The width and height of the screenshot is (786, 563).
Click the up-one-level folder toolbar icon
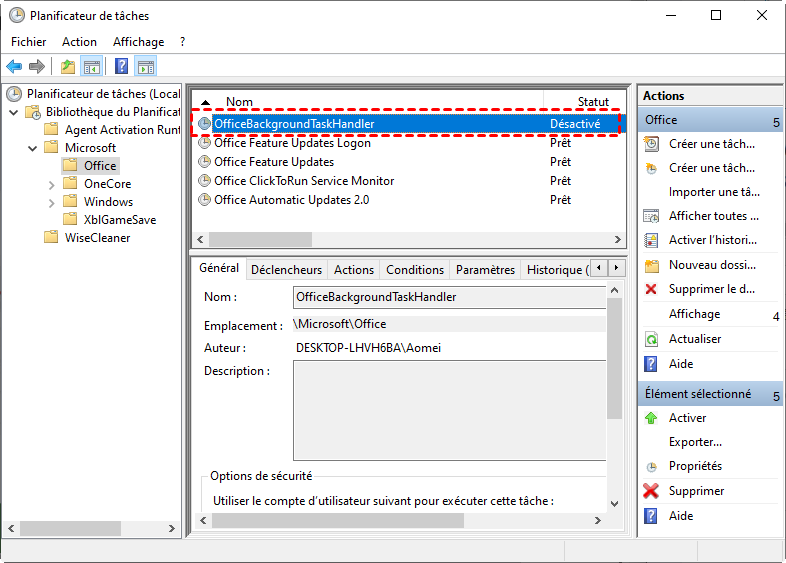pyautogui.click(x=67, y=67)
